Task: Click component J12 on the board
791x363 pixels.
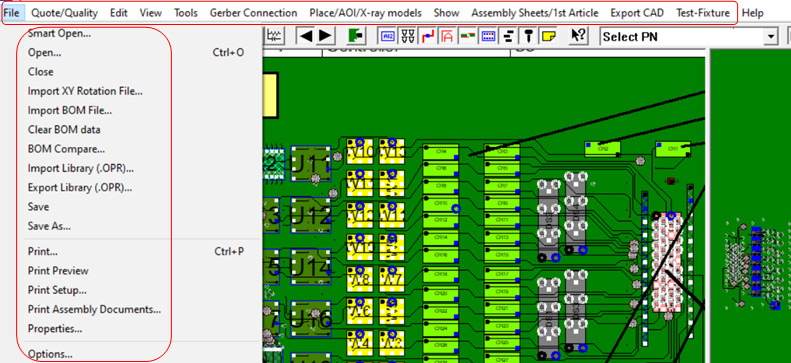Action: [x=311, y=215]
